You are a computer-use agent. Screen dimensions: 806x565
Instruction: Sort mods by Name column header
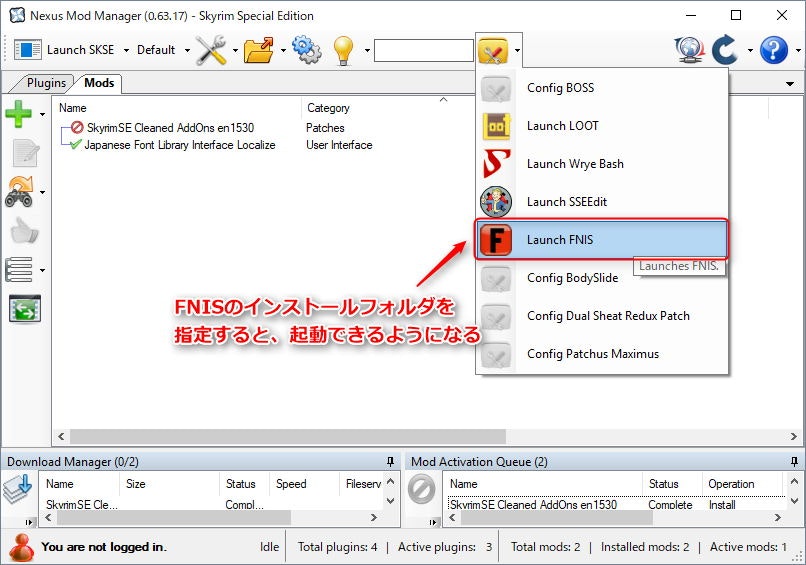coord(72,108)
